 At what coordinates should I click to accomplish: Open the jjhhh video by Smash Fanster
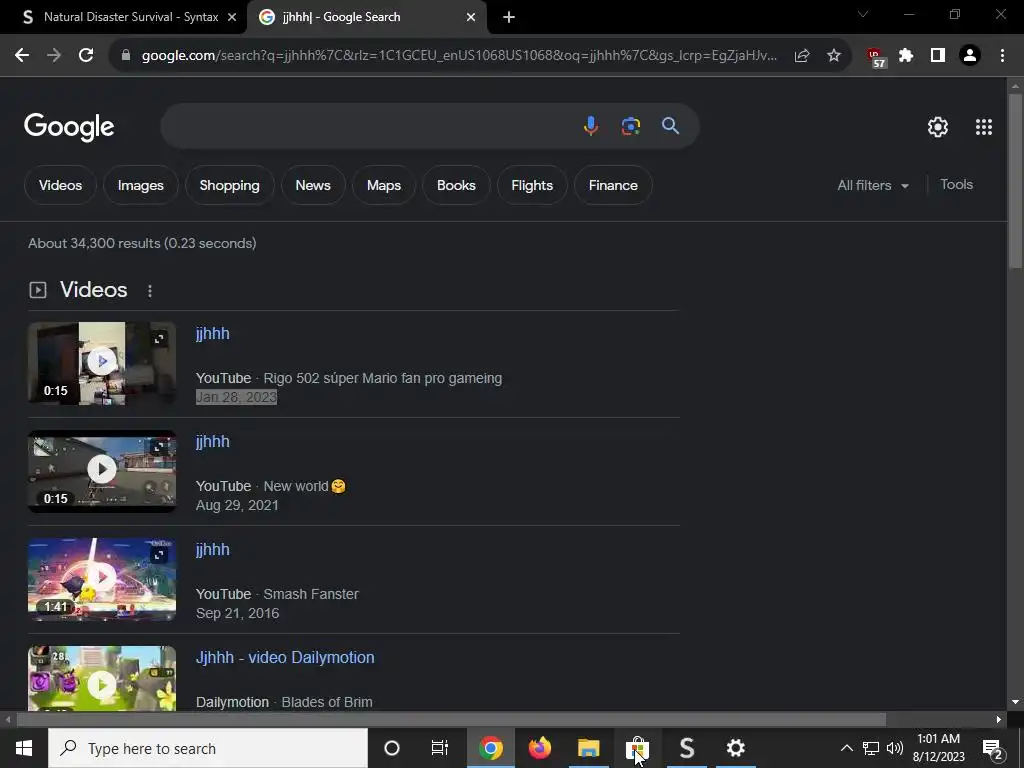(213, 550)
